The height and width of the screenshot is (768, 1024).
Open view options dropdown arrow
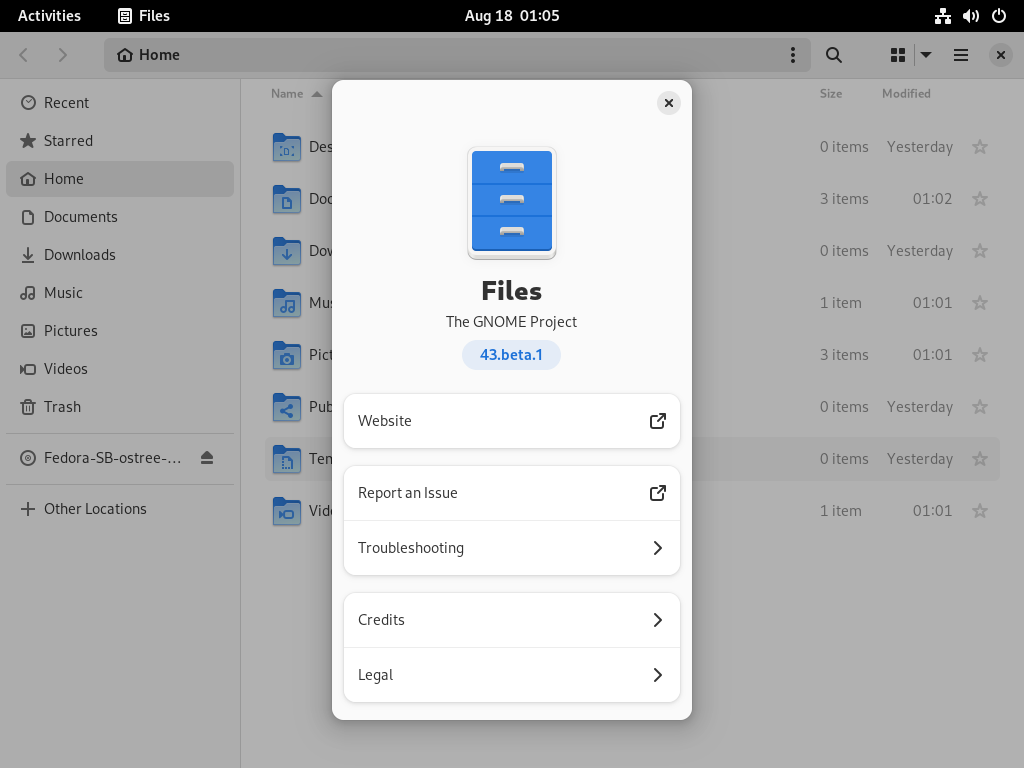click(x=926, y=55)
